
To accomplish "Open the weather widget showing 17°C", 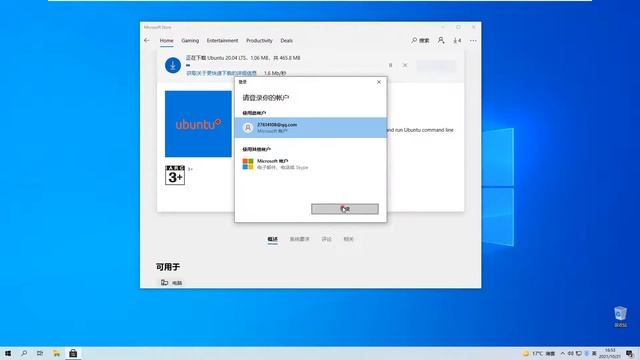I will (x=539, y=353).
